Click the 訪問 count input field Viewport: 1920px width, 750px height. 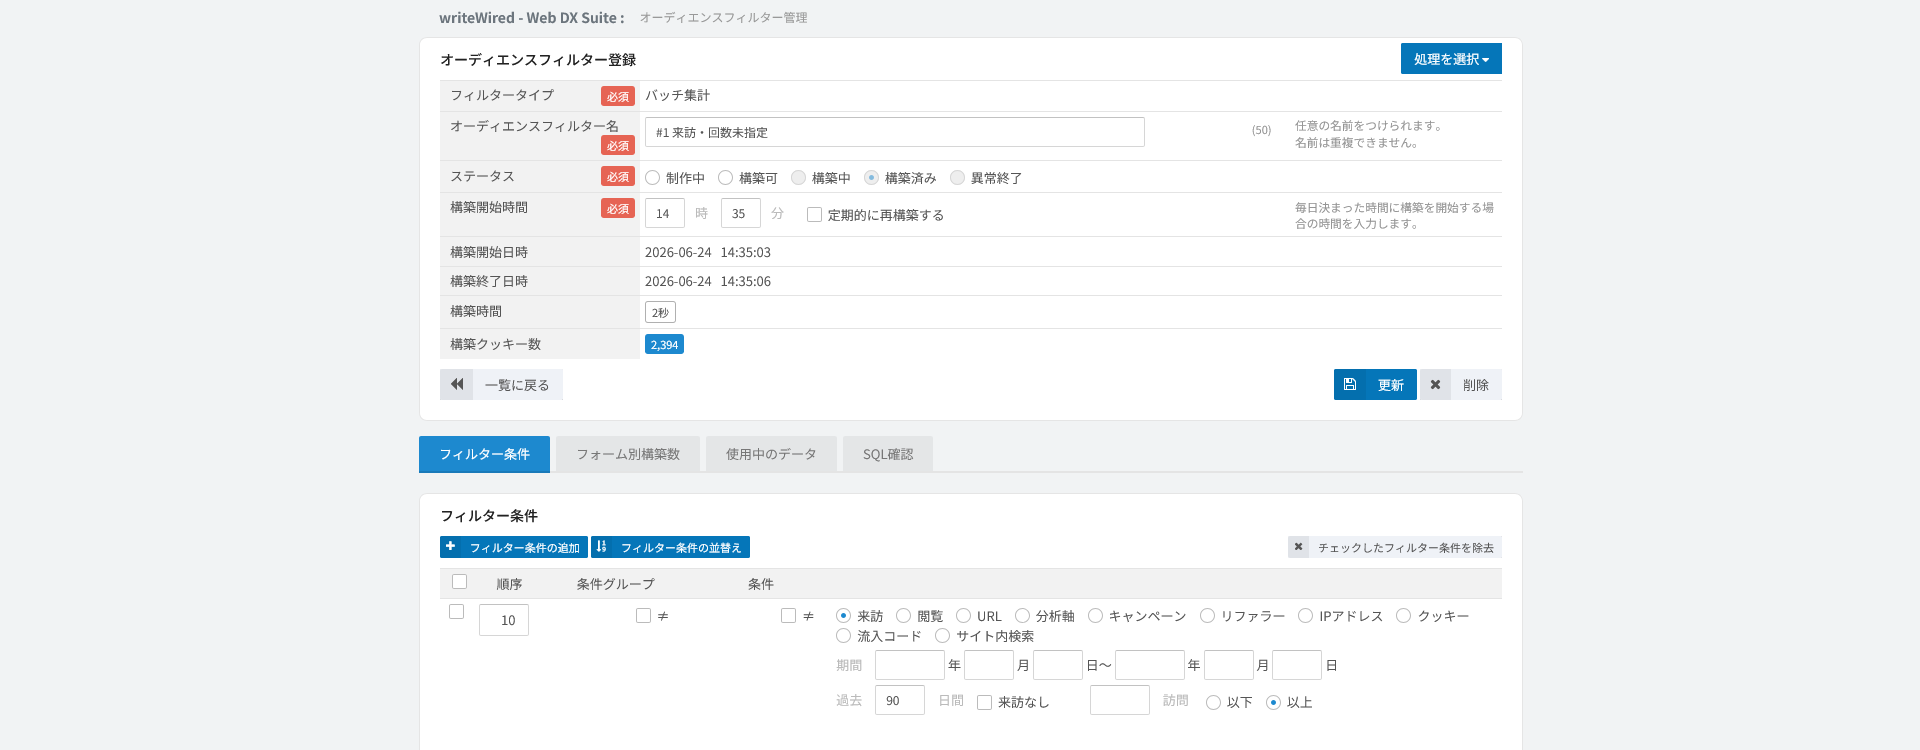1120,700
